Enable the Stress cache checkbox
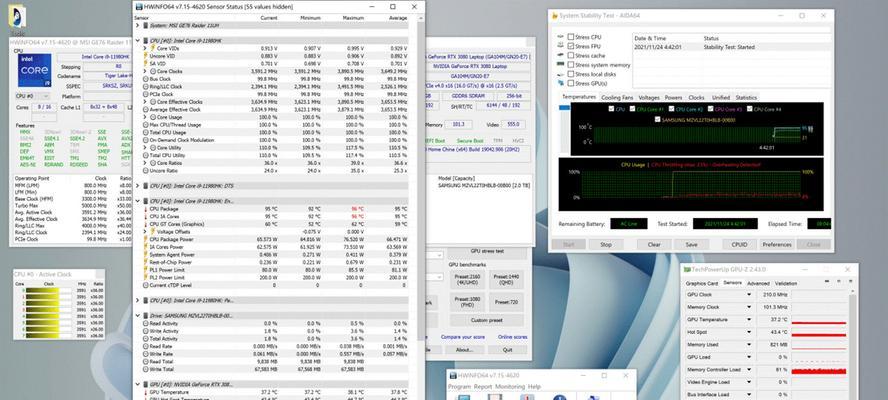 (571, 56)
